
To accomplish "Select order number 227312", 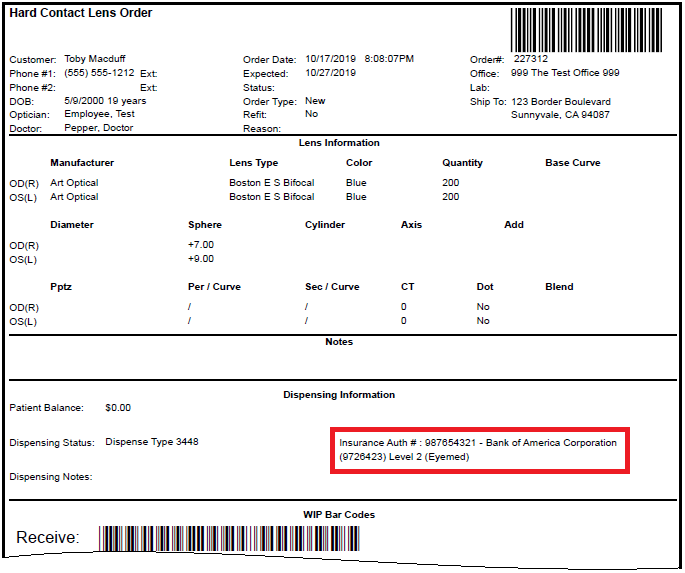I will [530, 59].
